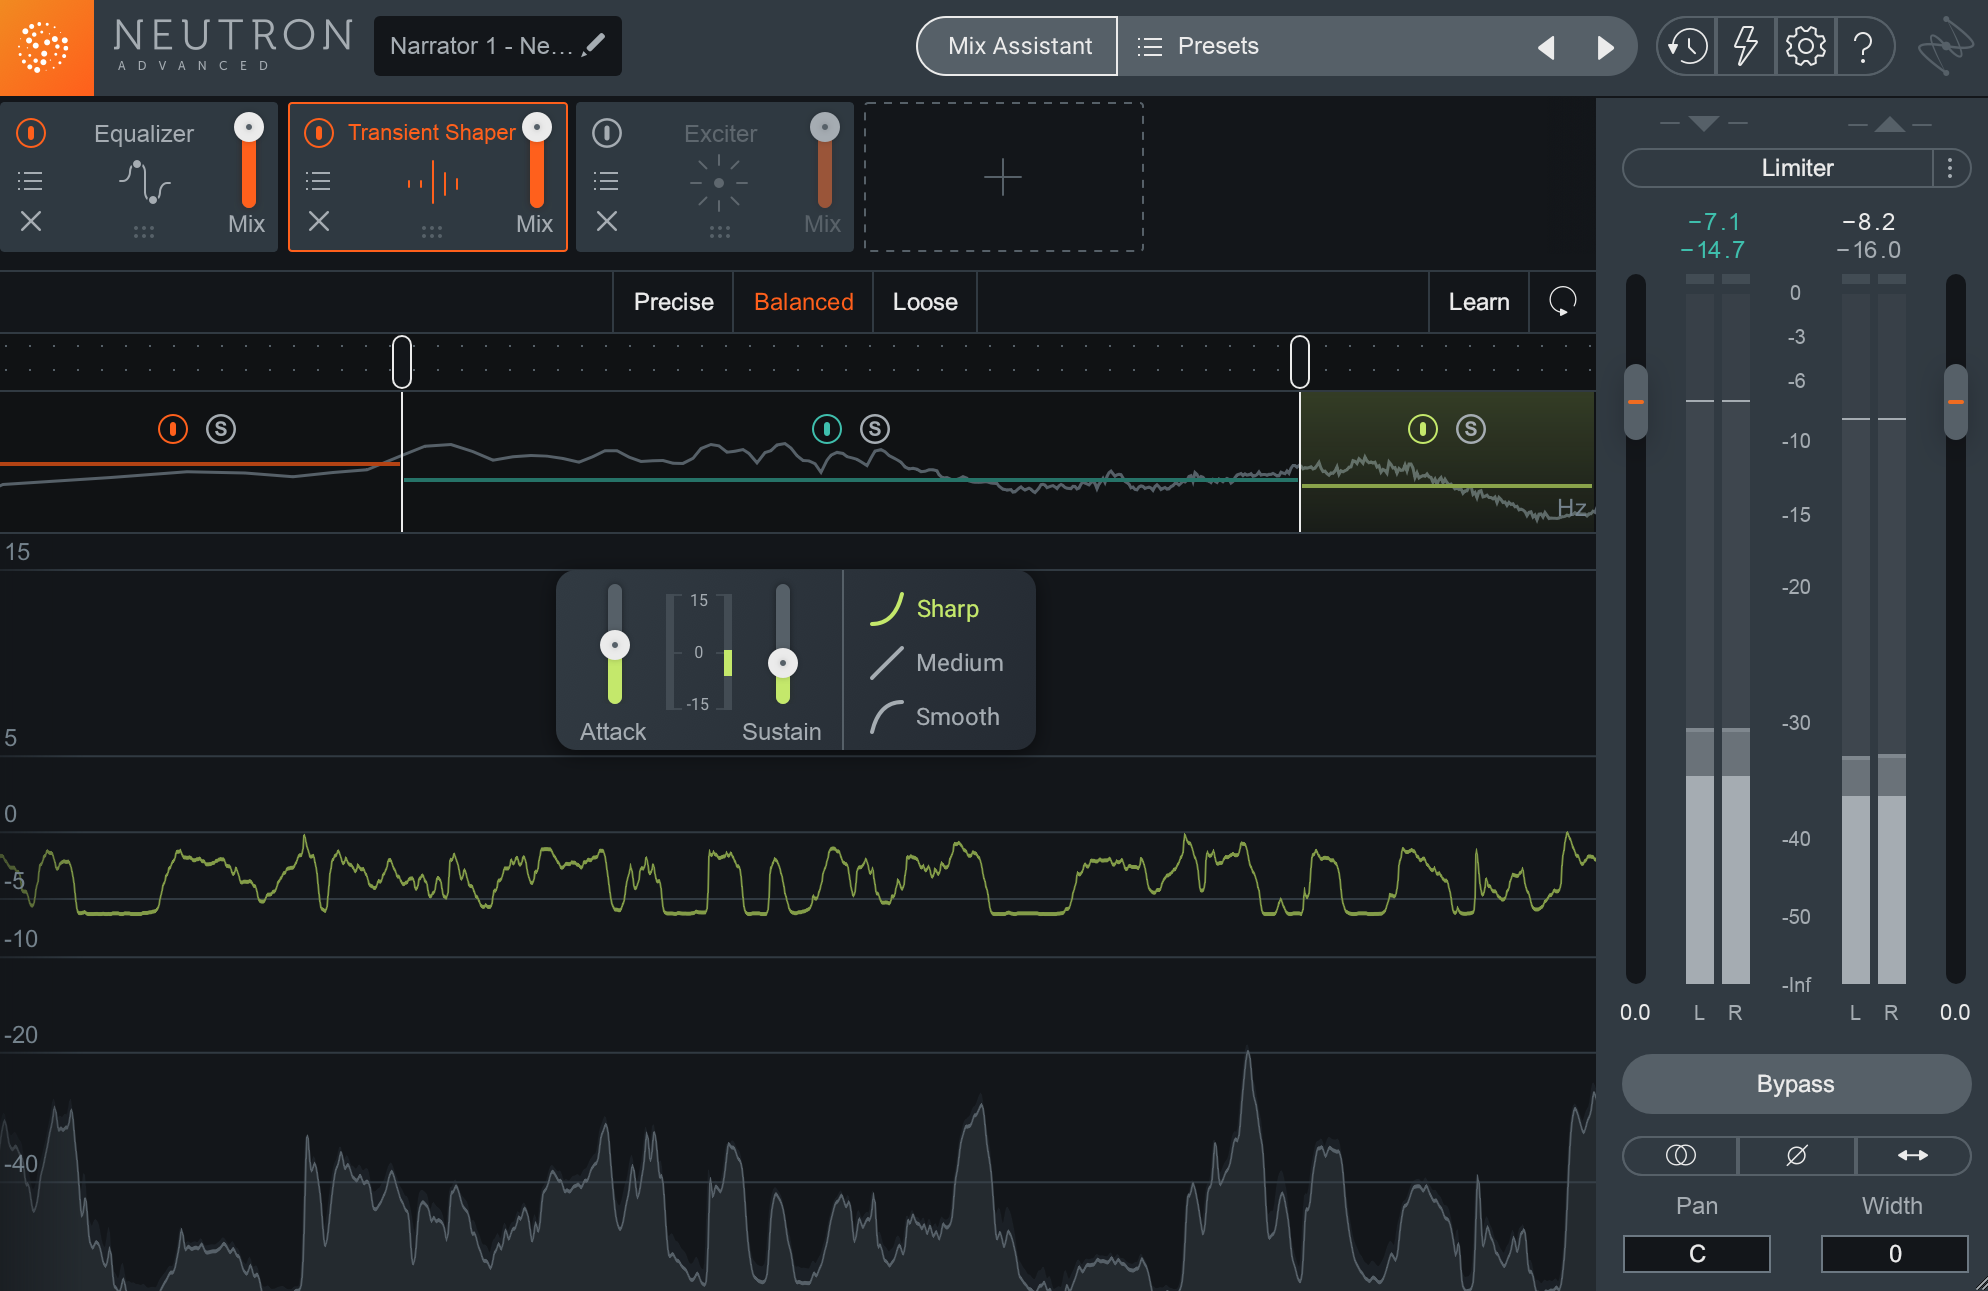
Task: Click the Width value field
Action: click(x=1894, y=1254)
